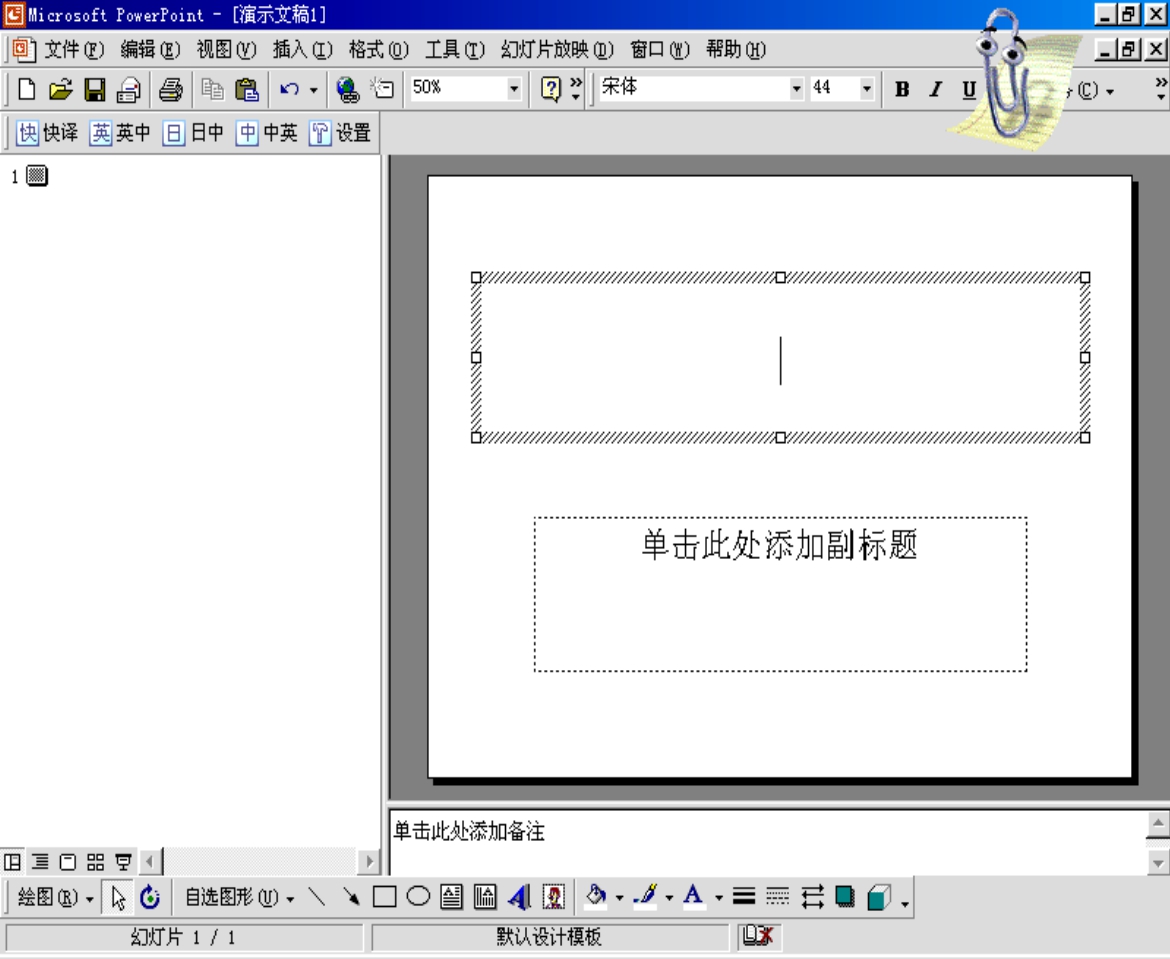This screenshot has height=959, width=1170.
Task: Select the Oval drawing tool
Action: [x=418, y=896]
